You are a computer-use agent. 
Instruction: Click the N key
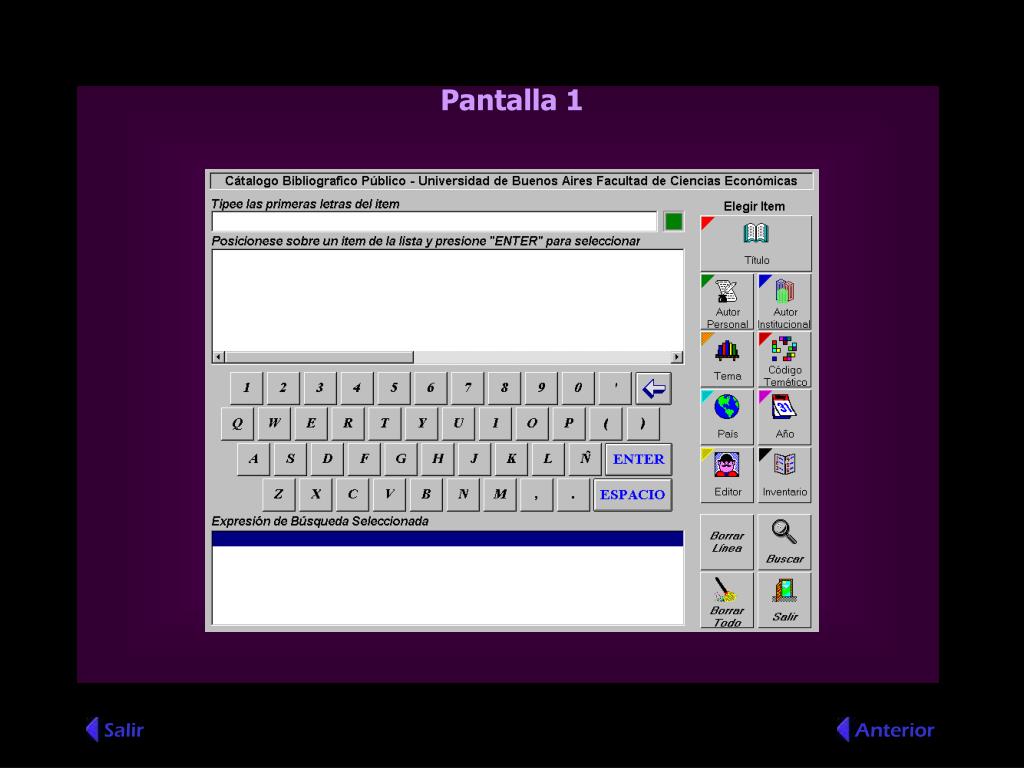[x=463, y=494]
